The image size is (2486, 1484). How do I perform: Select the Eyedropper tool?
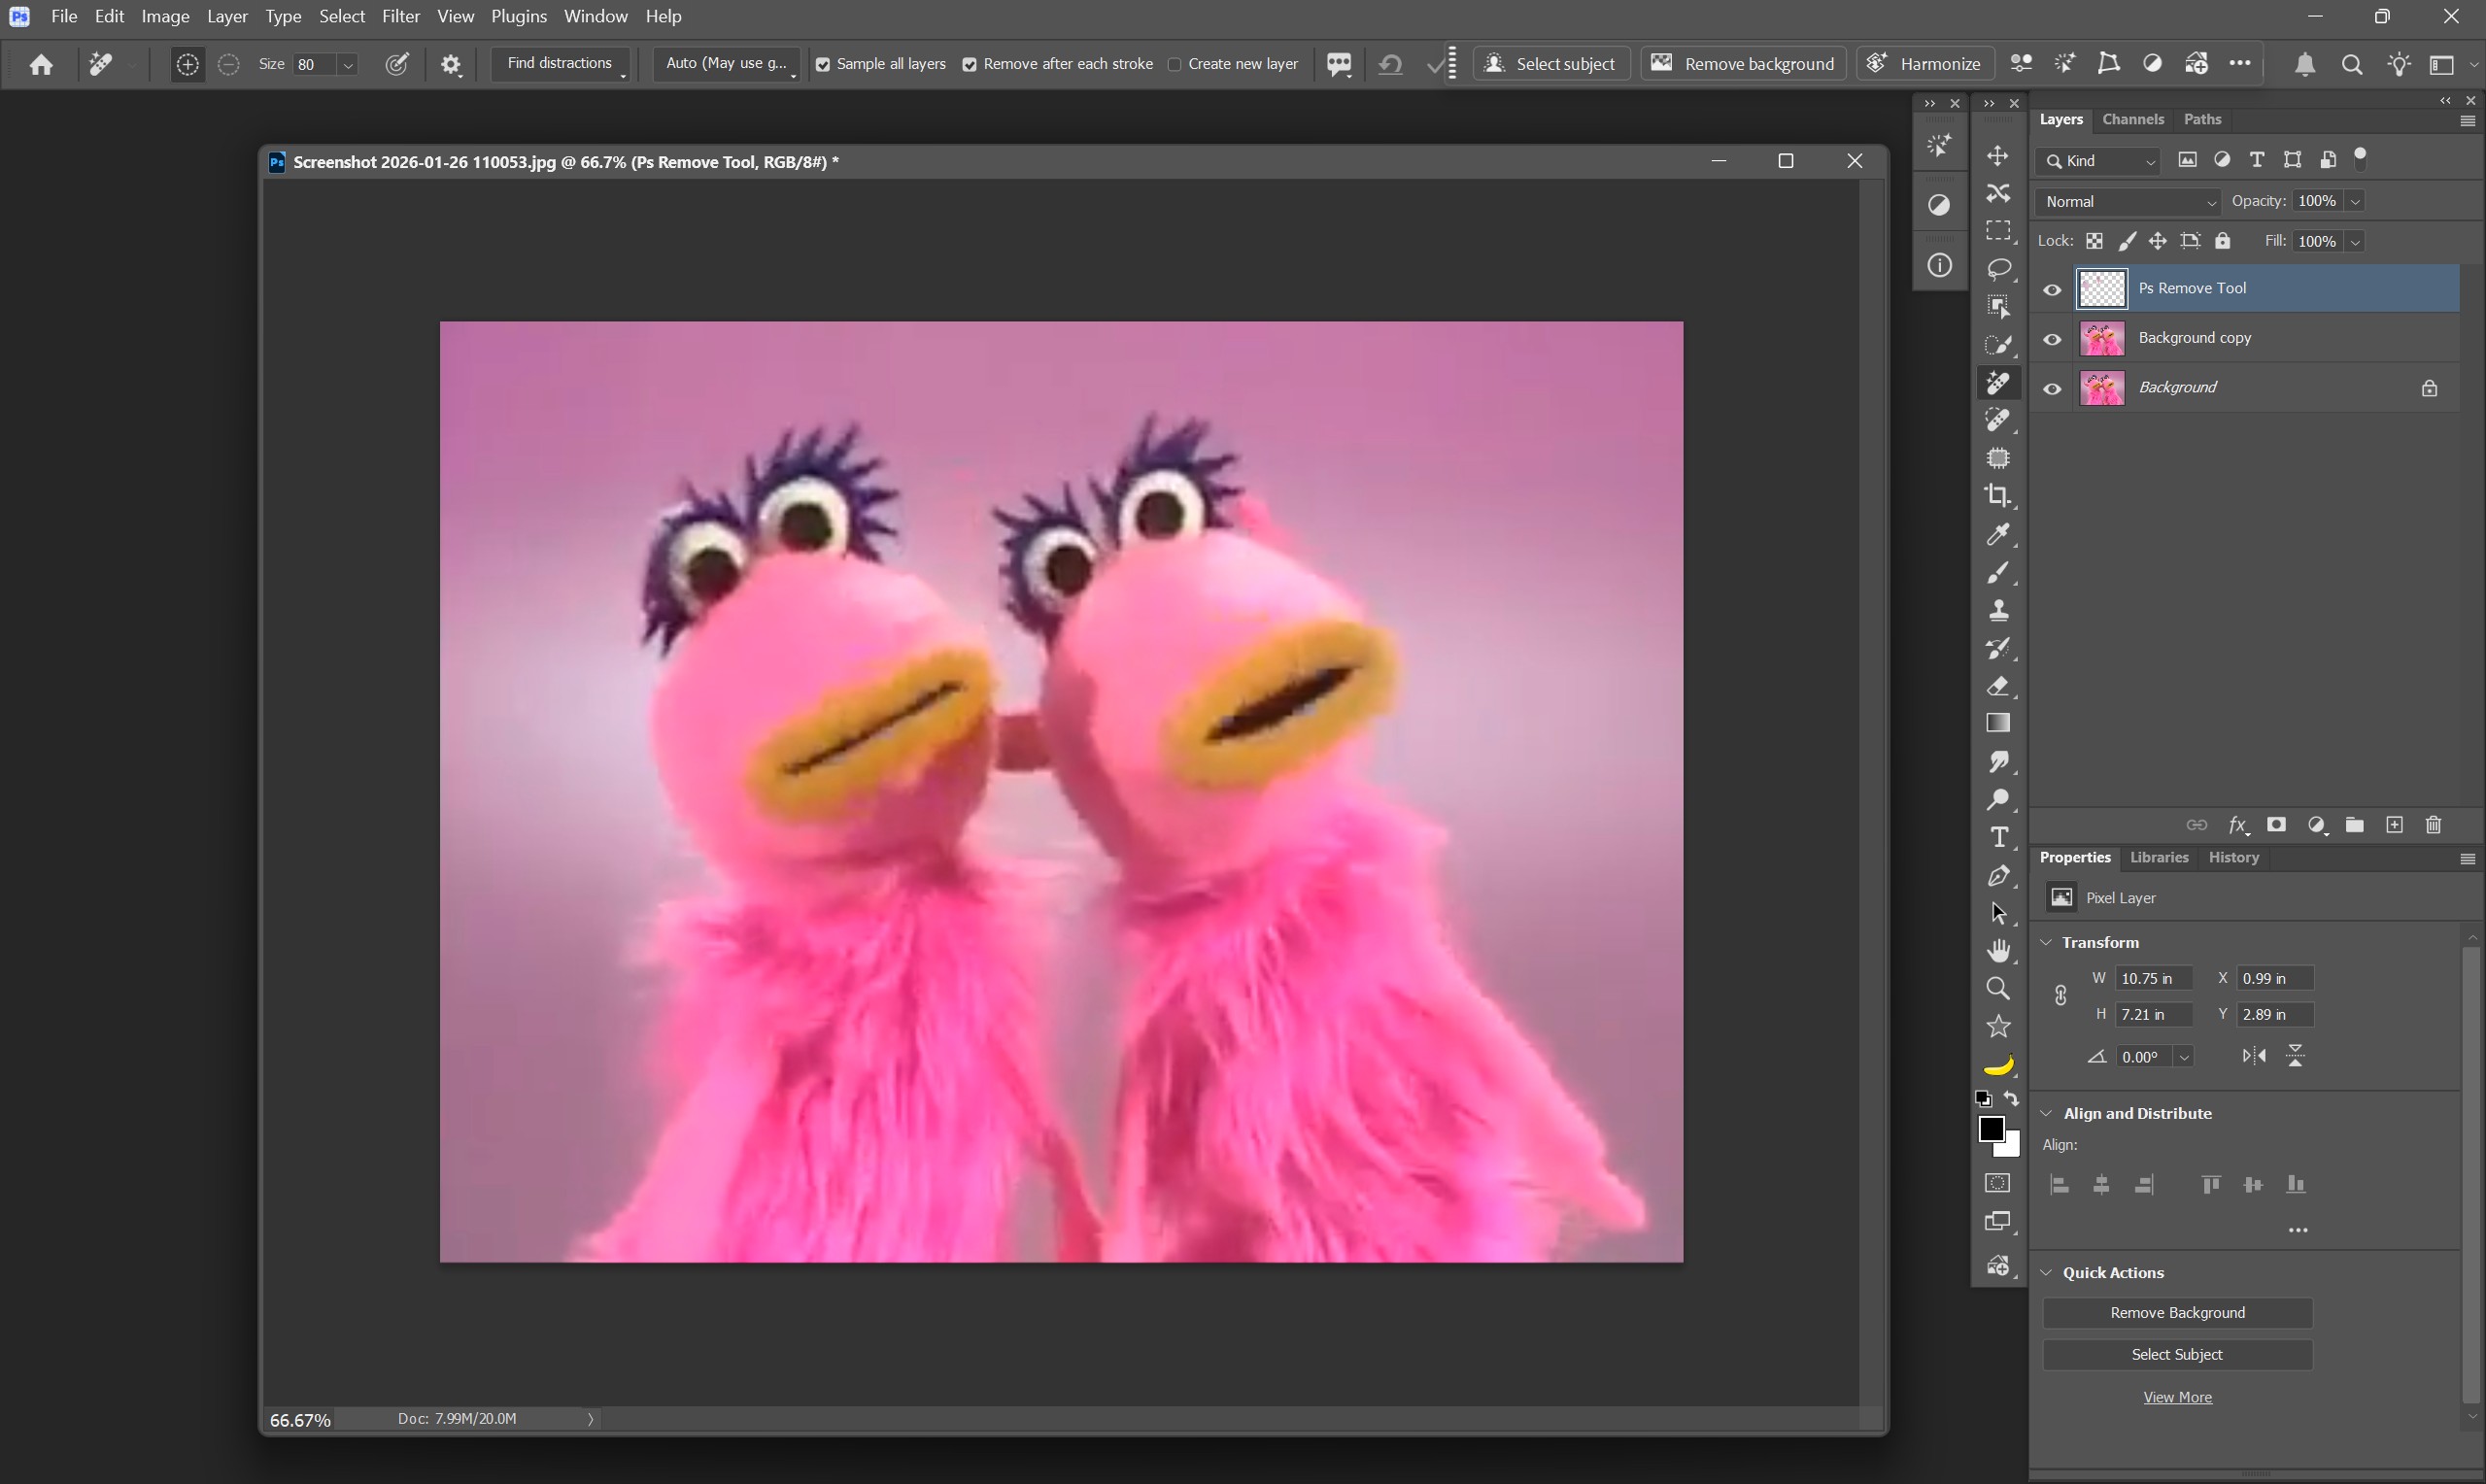(1997, 534)
